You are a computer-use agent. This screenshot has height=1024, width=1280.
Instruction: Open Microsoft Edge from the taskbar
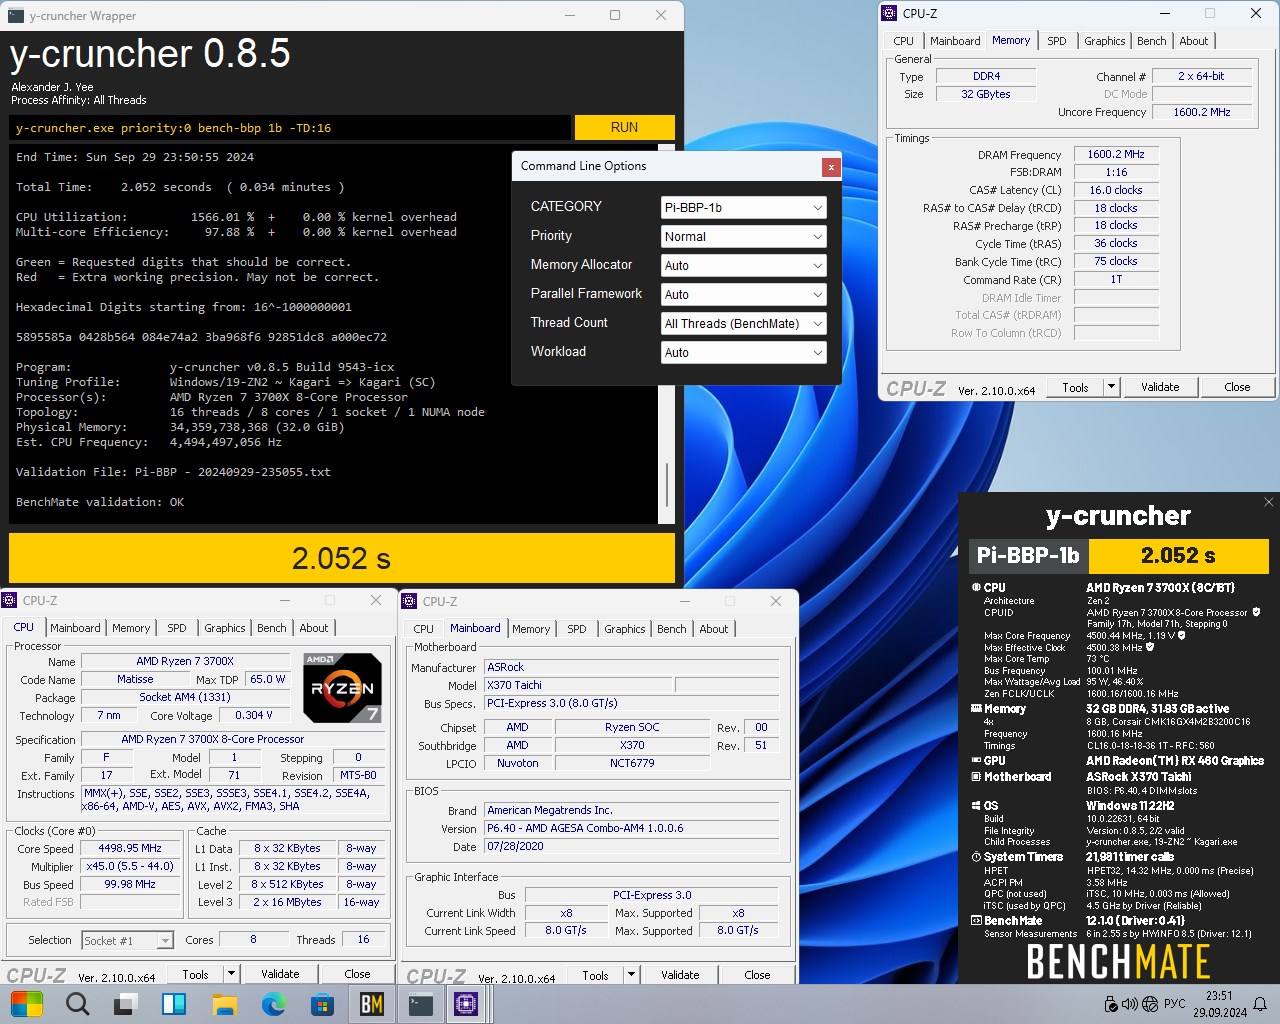273,1004
